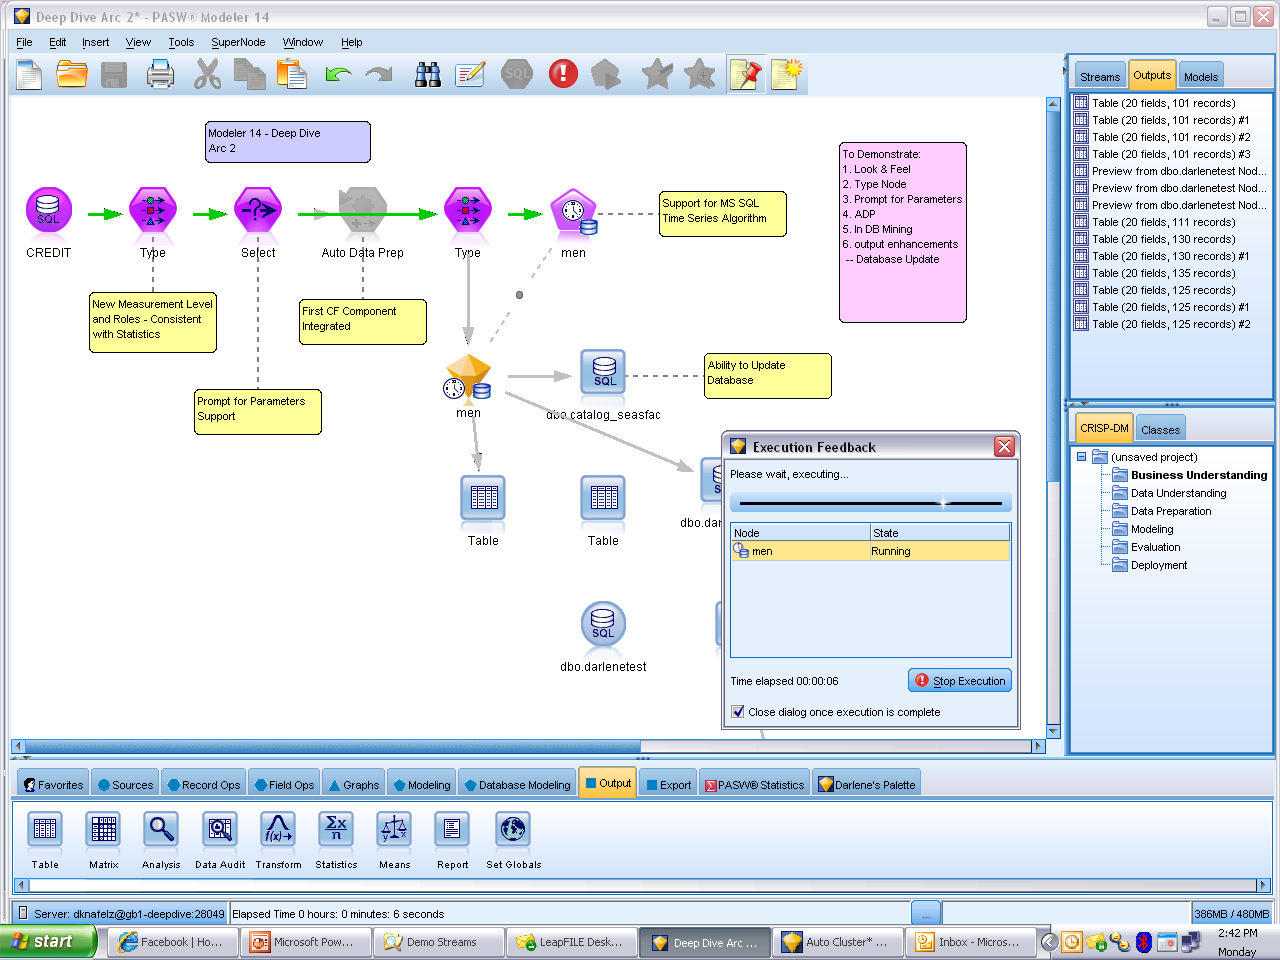Select the Deployment folder in CRISP-DM

click(1158, 565)
